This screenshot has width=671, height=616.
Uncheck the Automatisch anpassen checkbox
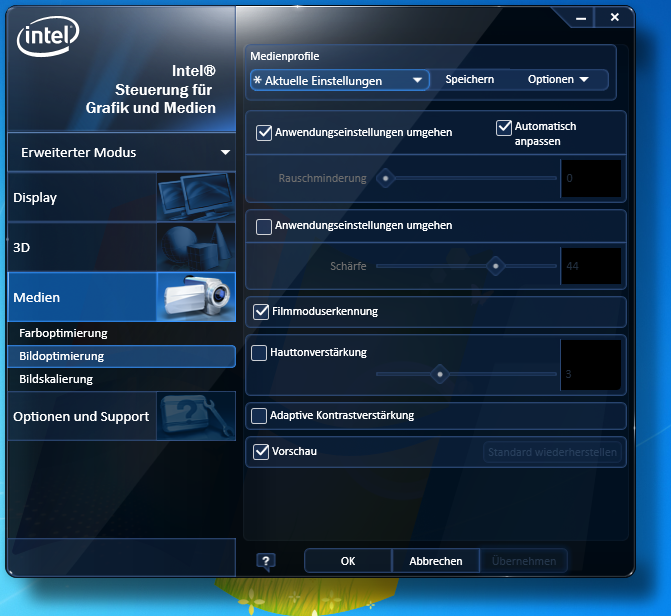[x=504, y=127]
